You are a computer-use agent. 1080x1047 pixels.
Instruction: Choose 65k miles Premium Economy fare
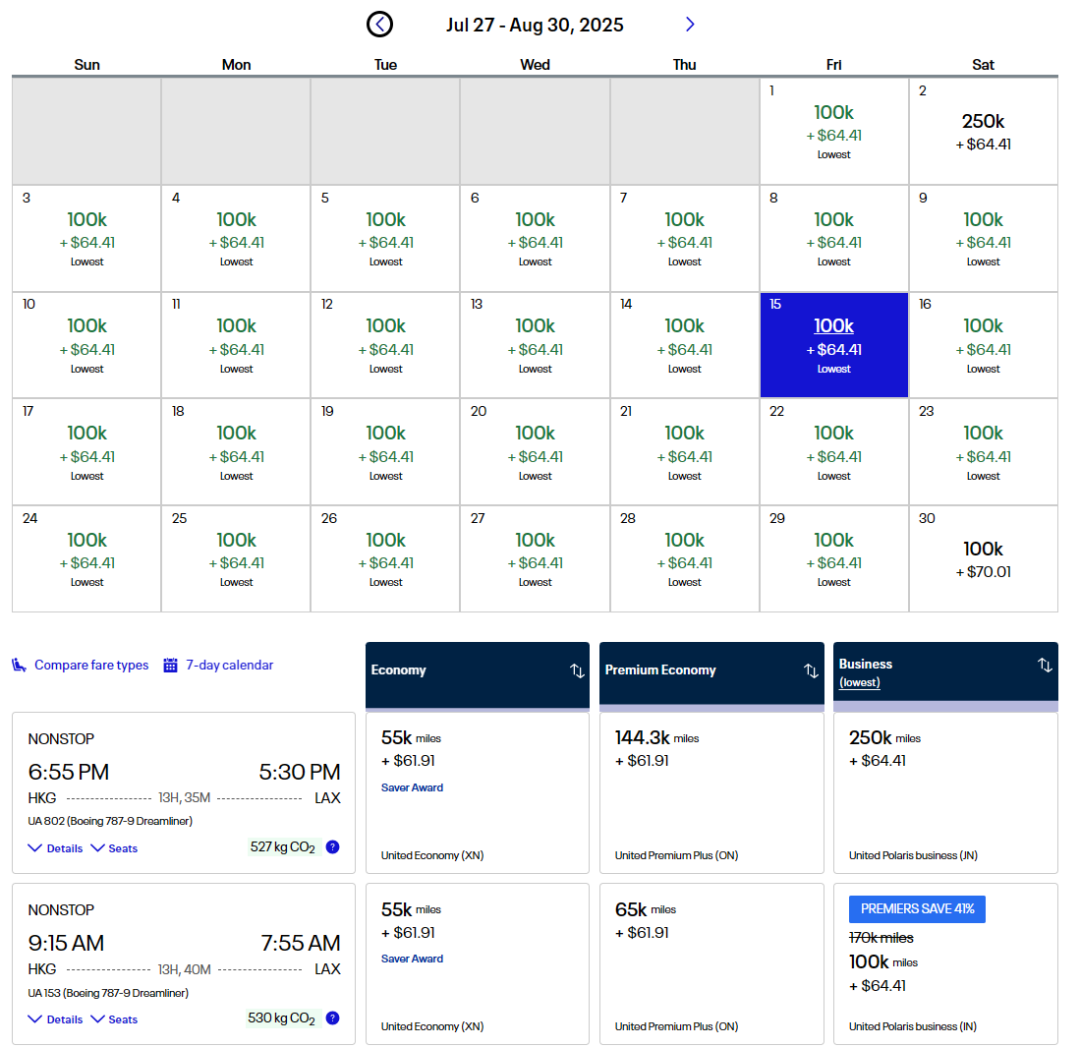click(712, 964)
